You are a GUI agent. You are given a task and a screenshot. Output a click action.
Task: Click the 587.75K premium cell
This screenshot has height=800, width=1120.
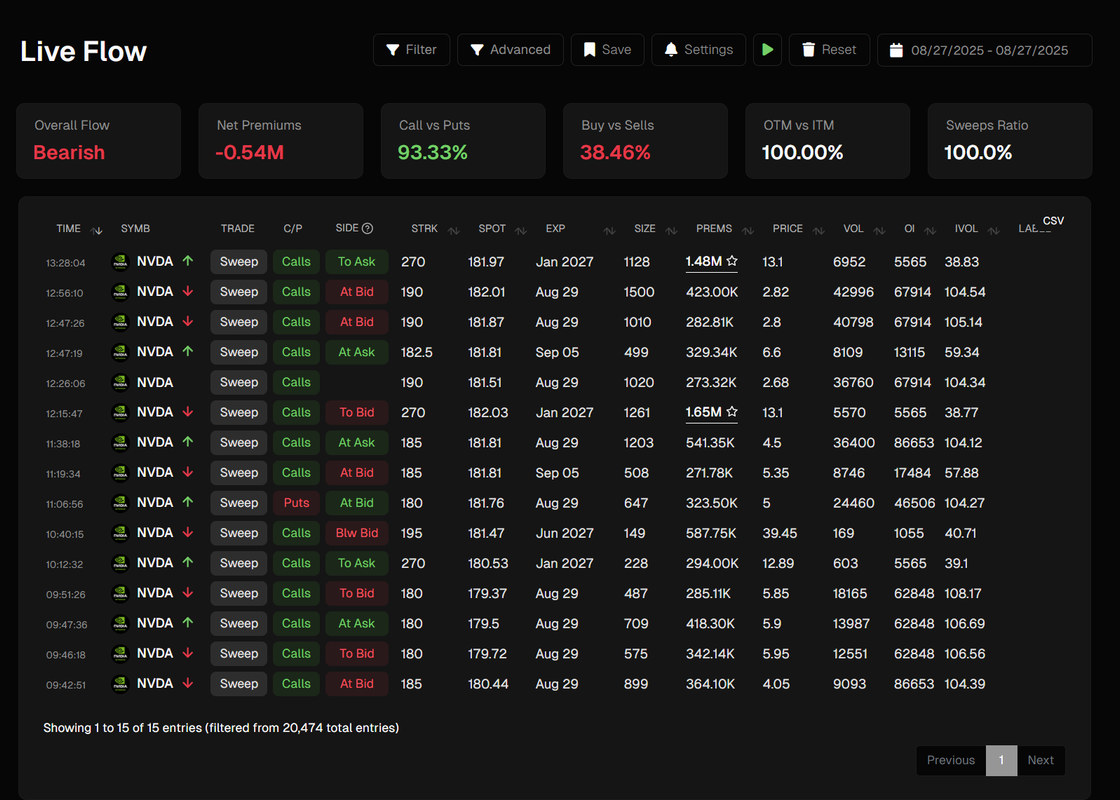tap(712, 534)
